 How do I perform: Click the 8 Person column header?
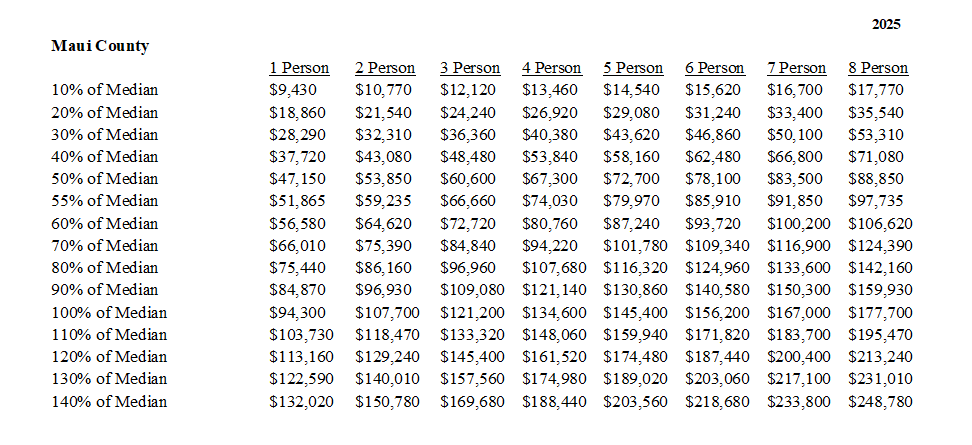point(878,68)
